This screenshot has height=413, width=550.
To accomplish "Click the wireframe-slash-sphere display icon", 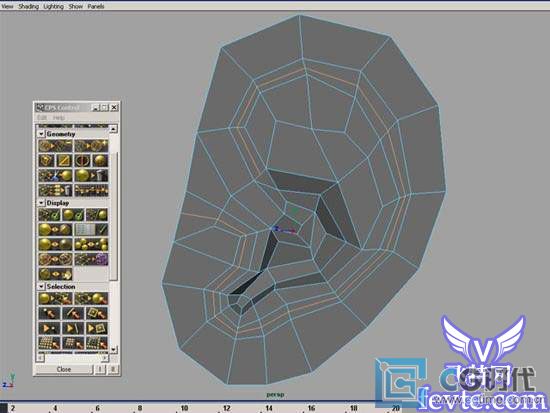I will click(97, 215).
